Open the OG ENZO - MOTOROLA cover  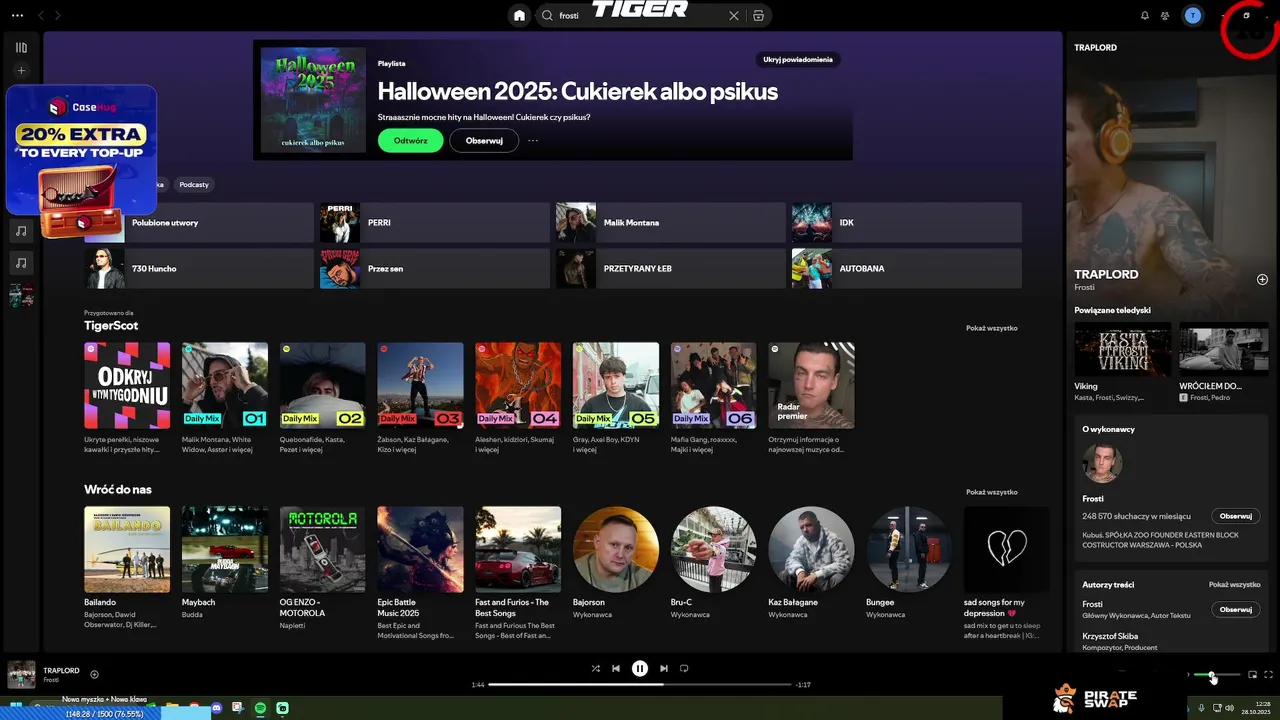point(323,549)
